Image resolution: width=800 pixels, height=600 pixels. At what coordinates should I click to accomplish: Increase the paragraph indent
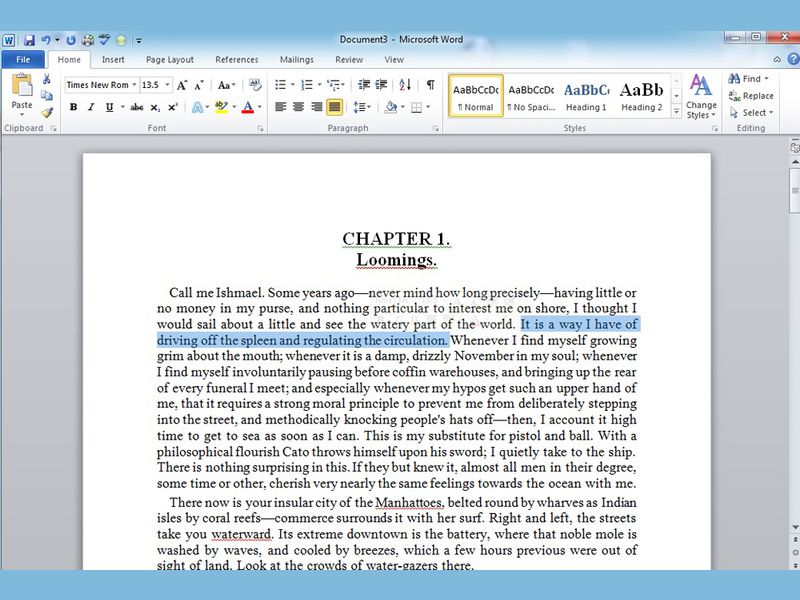(x=381, y=85)
